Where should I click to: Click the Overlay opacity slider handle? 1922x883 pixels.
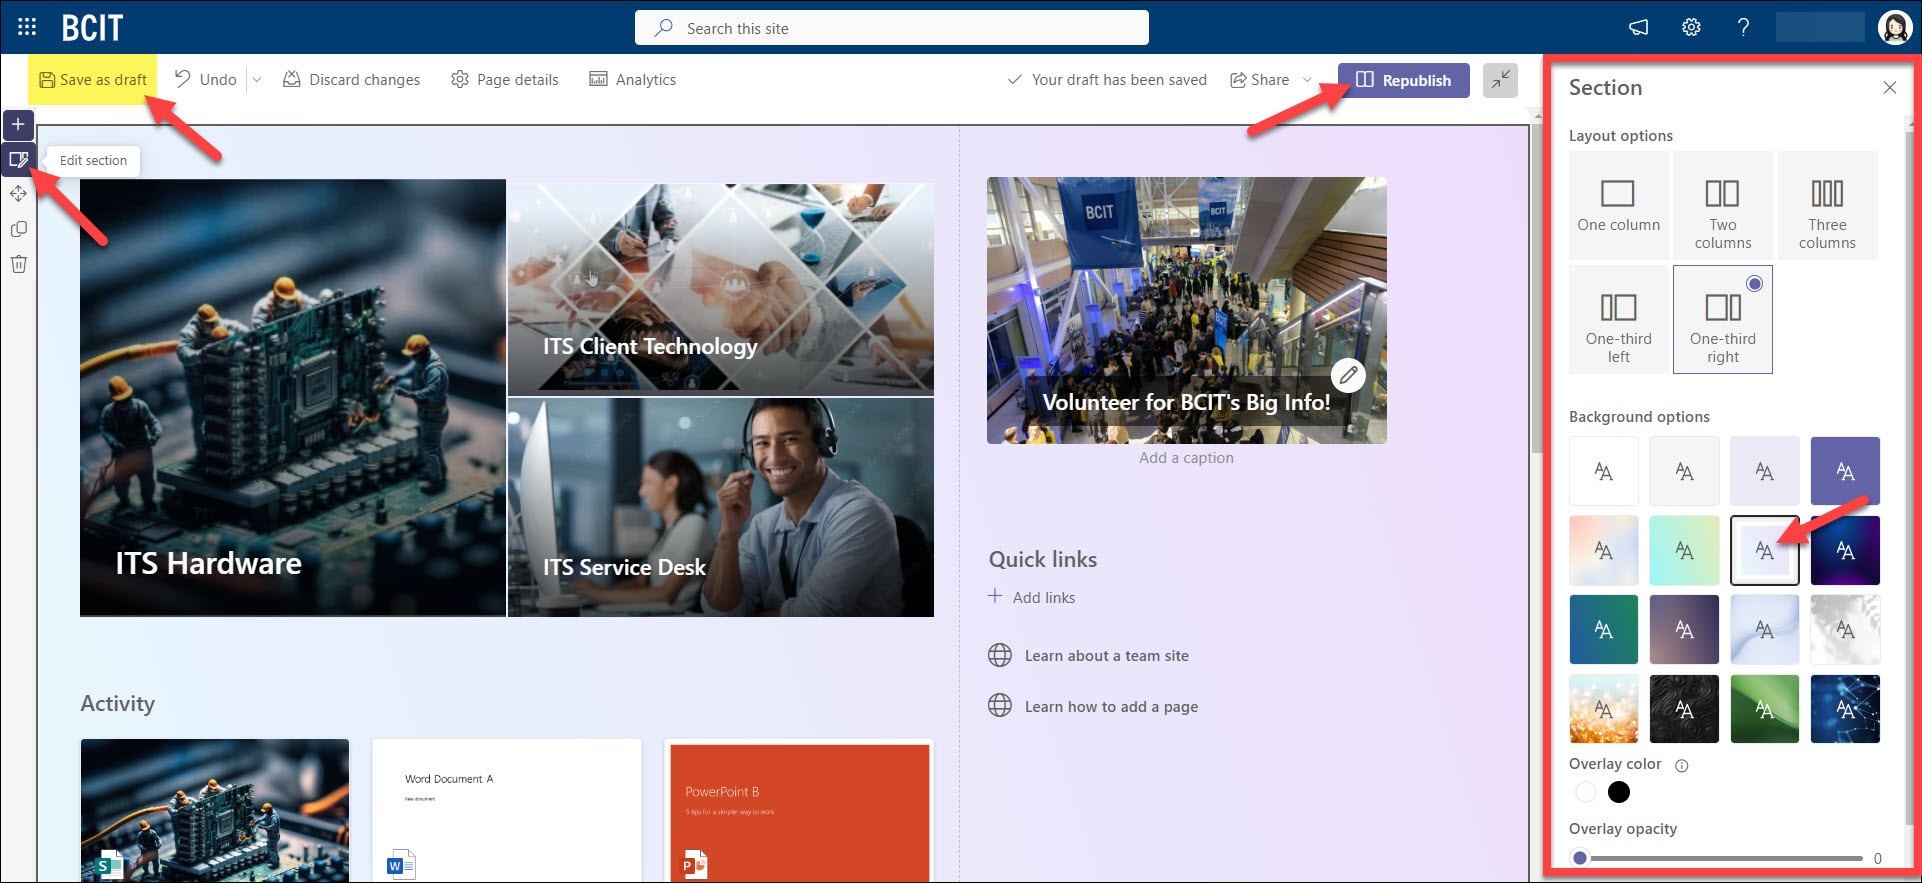tap(1580, 858)
